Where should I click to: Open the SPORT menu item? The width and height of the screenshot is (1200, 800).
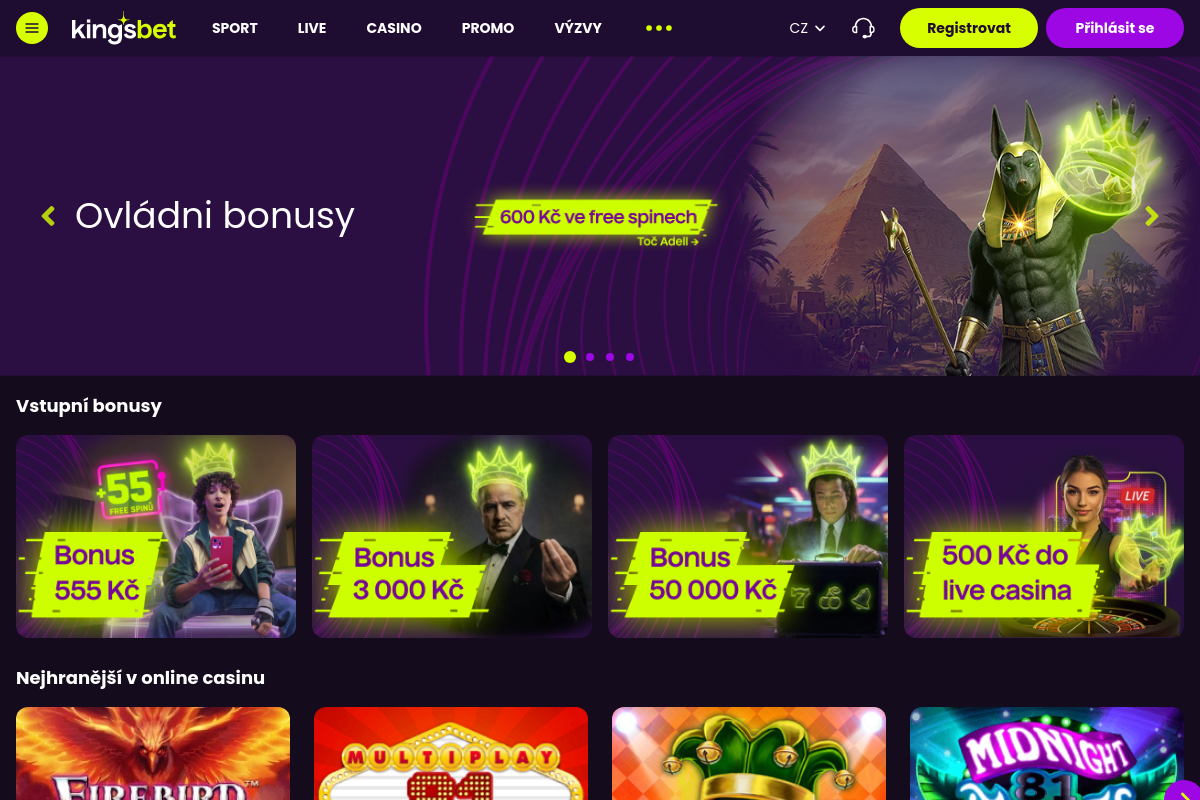[x=235, y=28]
